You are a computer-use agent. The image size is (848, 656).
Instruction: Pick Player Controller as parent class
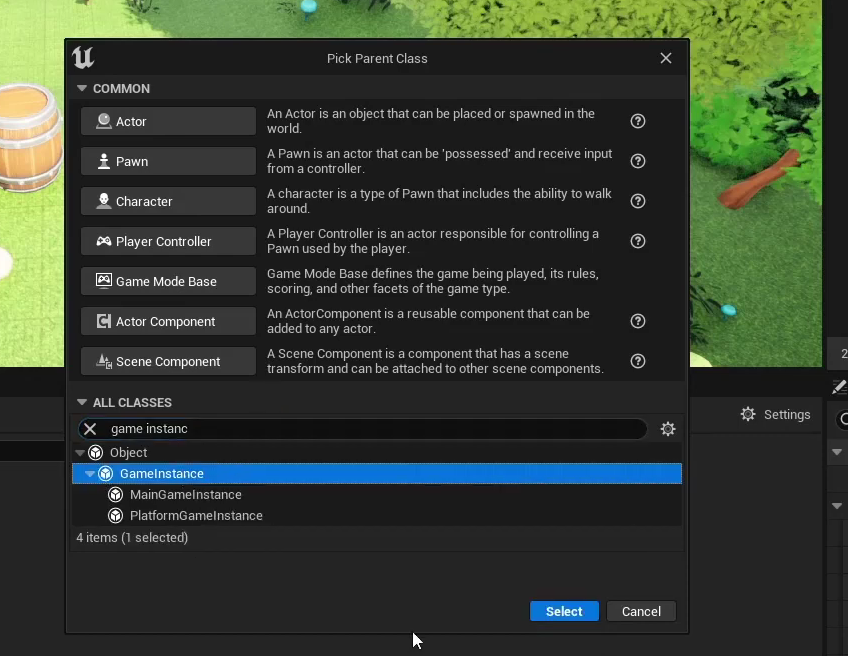click(168, 241)
